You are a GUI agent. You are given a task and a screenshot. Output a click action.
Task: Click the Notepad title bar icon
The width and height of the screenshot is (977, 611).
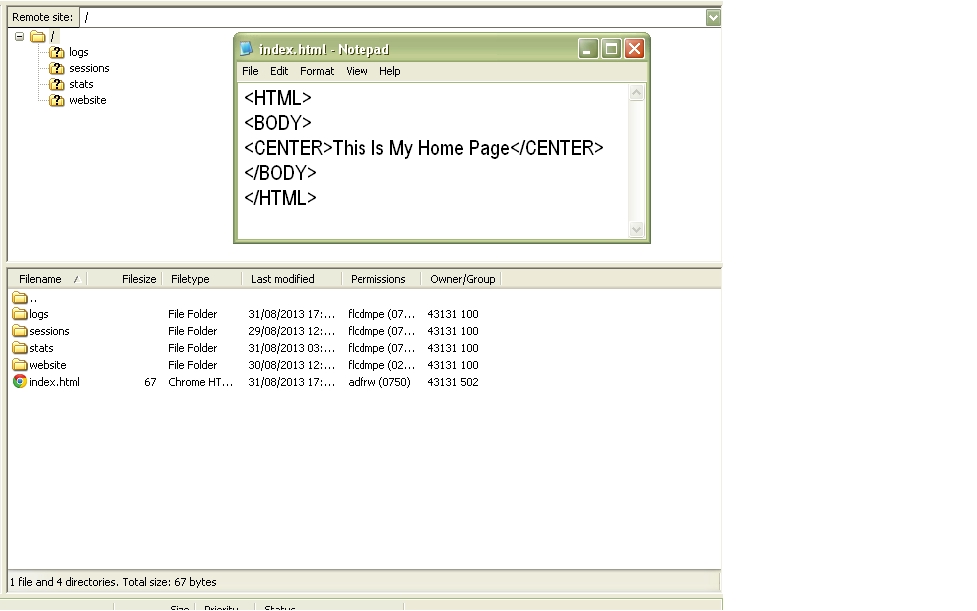click(x=247, y=49)
